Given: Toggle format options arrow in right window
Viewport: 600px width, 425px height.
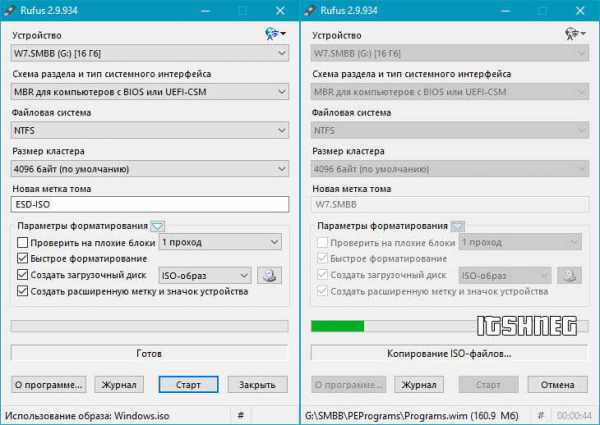Looking at the screenshot, I should tap(457, 226).
